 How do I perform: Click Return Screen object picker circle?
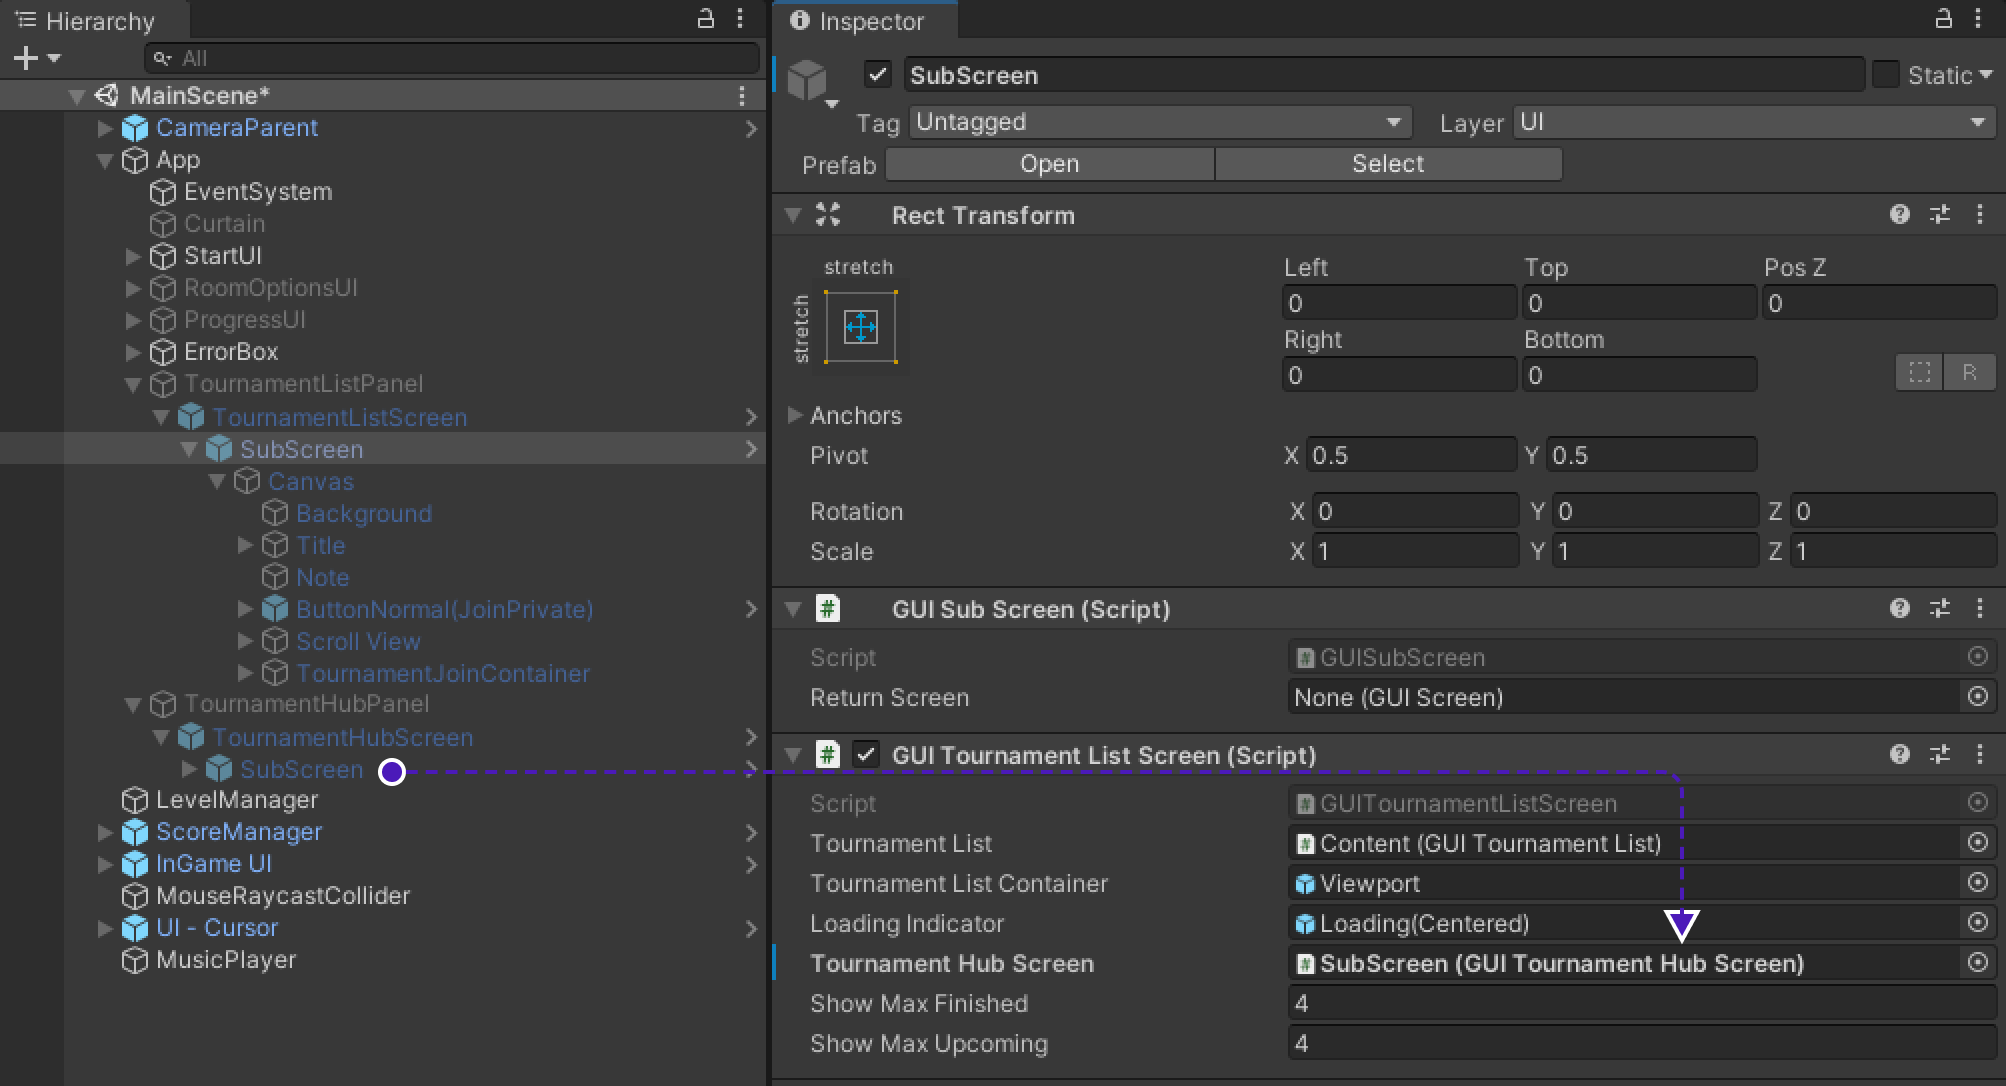coord(1977,697)
